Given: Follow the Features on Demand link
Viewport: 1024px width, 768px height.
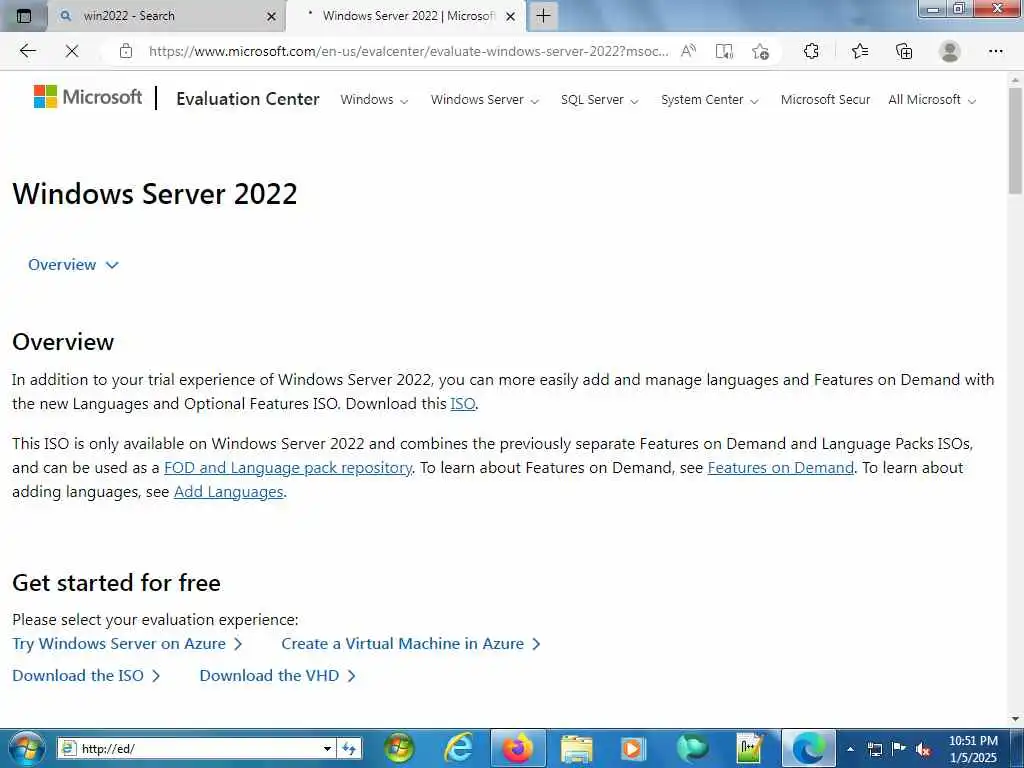Looking at the screenshot, I should (x=780, y=468).
